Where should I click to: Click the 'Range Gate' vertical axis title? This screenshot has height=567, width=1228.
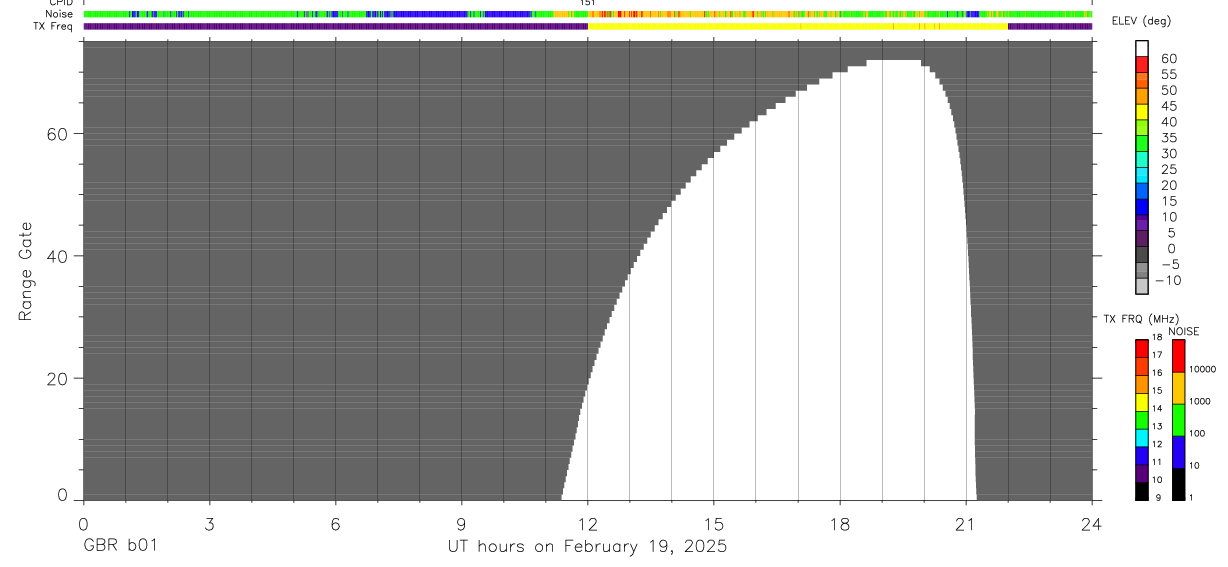click(x=25, y=271)
